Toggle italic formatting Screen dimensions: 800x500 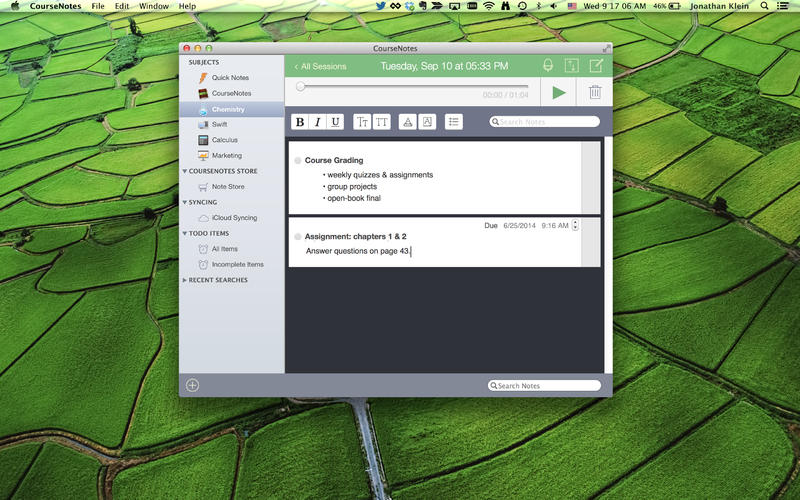317,122
